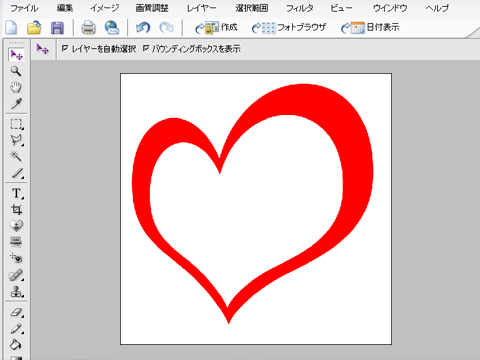Click the Undo arrow icon
This screenshot has width=480, height=360.
click(143, 28)
